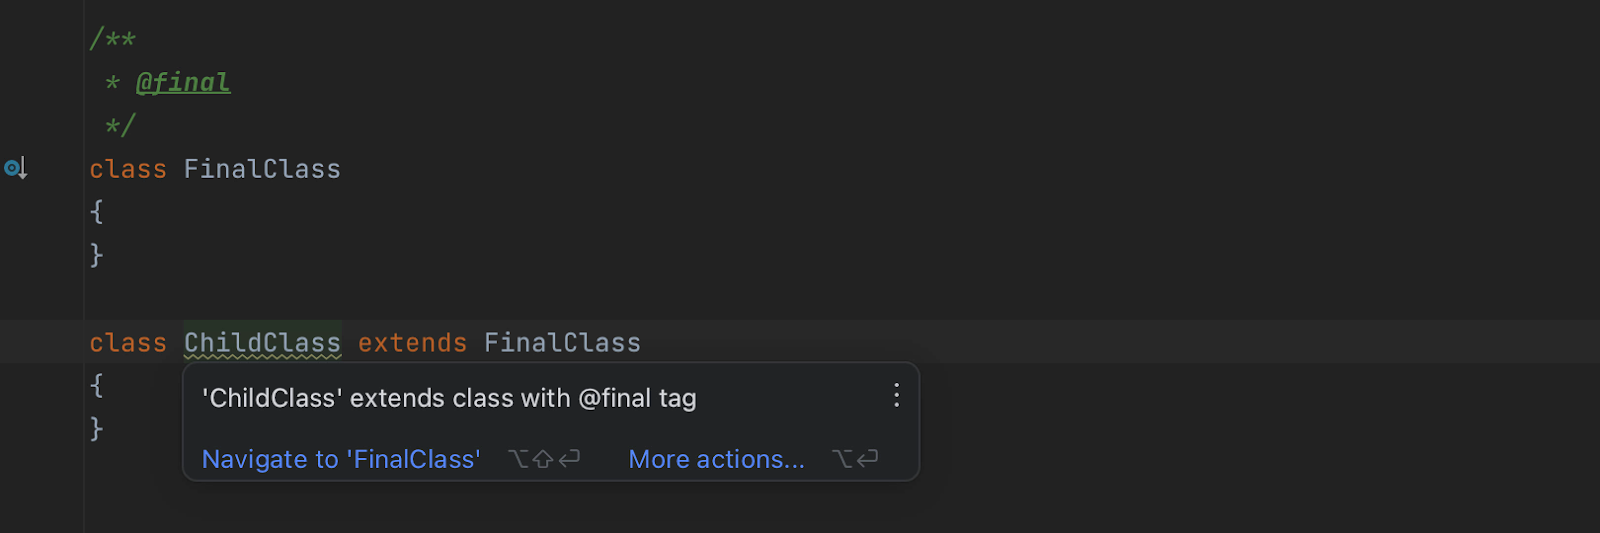Click the extends keyword
Viewport: 1600px width, 533px height.
[412, 343]
